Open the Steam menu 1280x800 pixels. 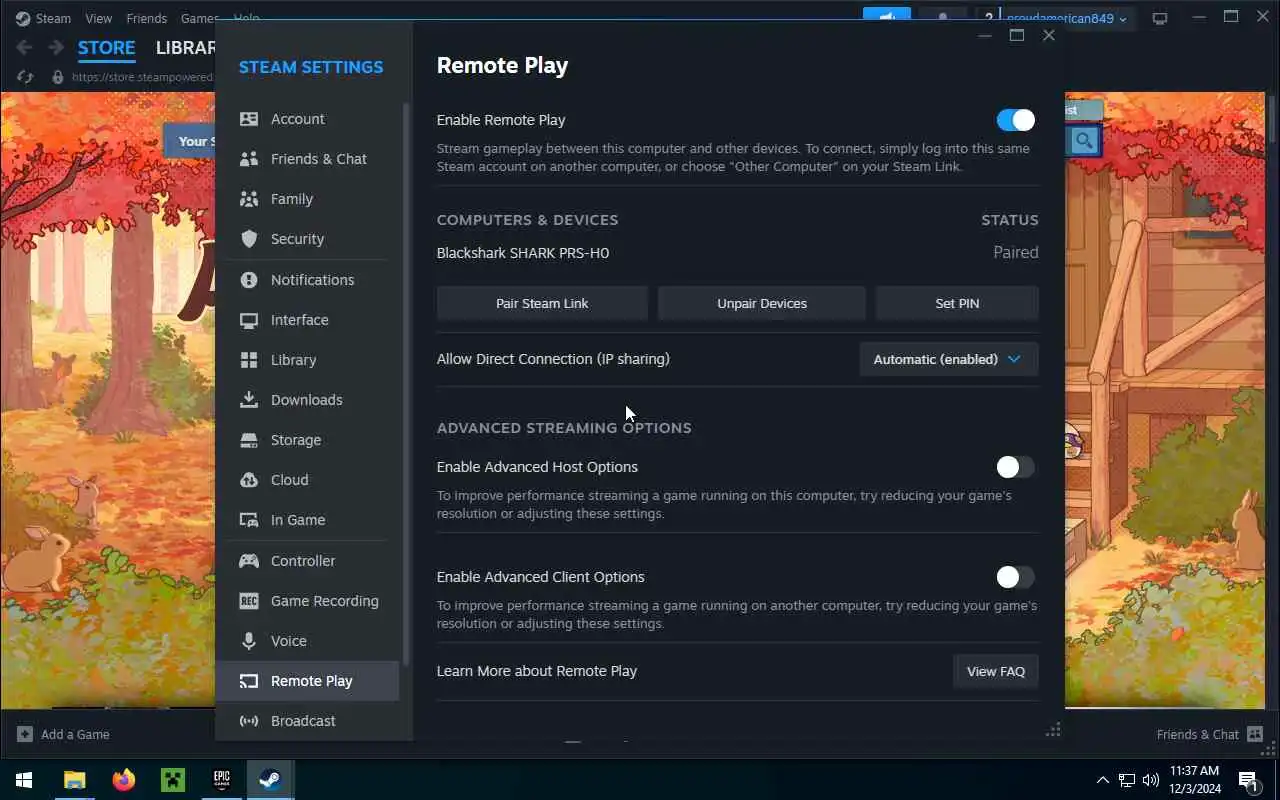point(44,18)
